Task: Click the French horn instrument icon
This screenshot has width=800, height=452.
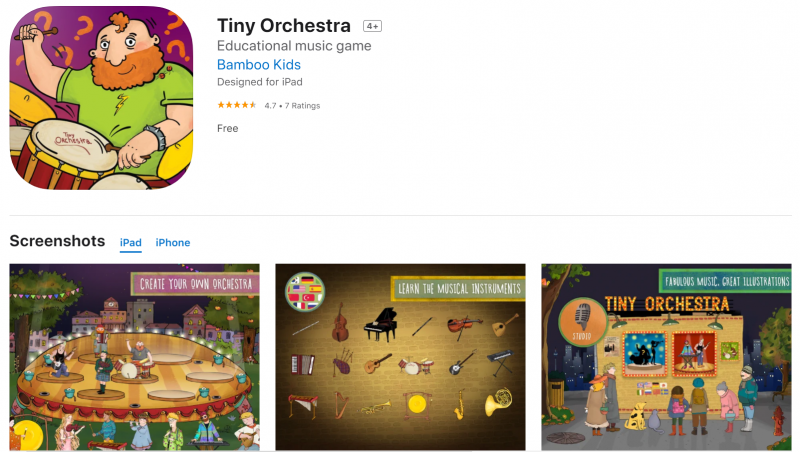Action: coord(498,401)
